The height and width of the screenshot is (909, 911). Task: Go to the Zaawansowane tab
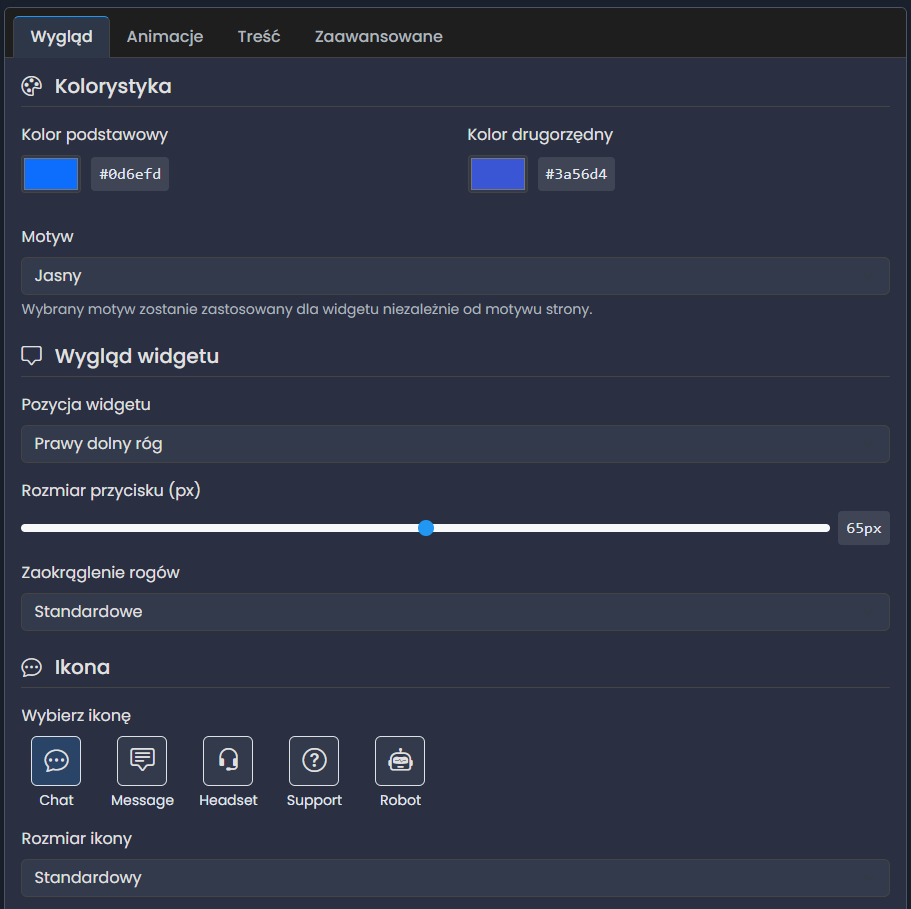click(378, 37)
